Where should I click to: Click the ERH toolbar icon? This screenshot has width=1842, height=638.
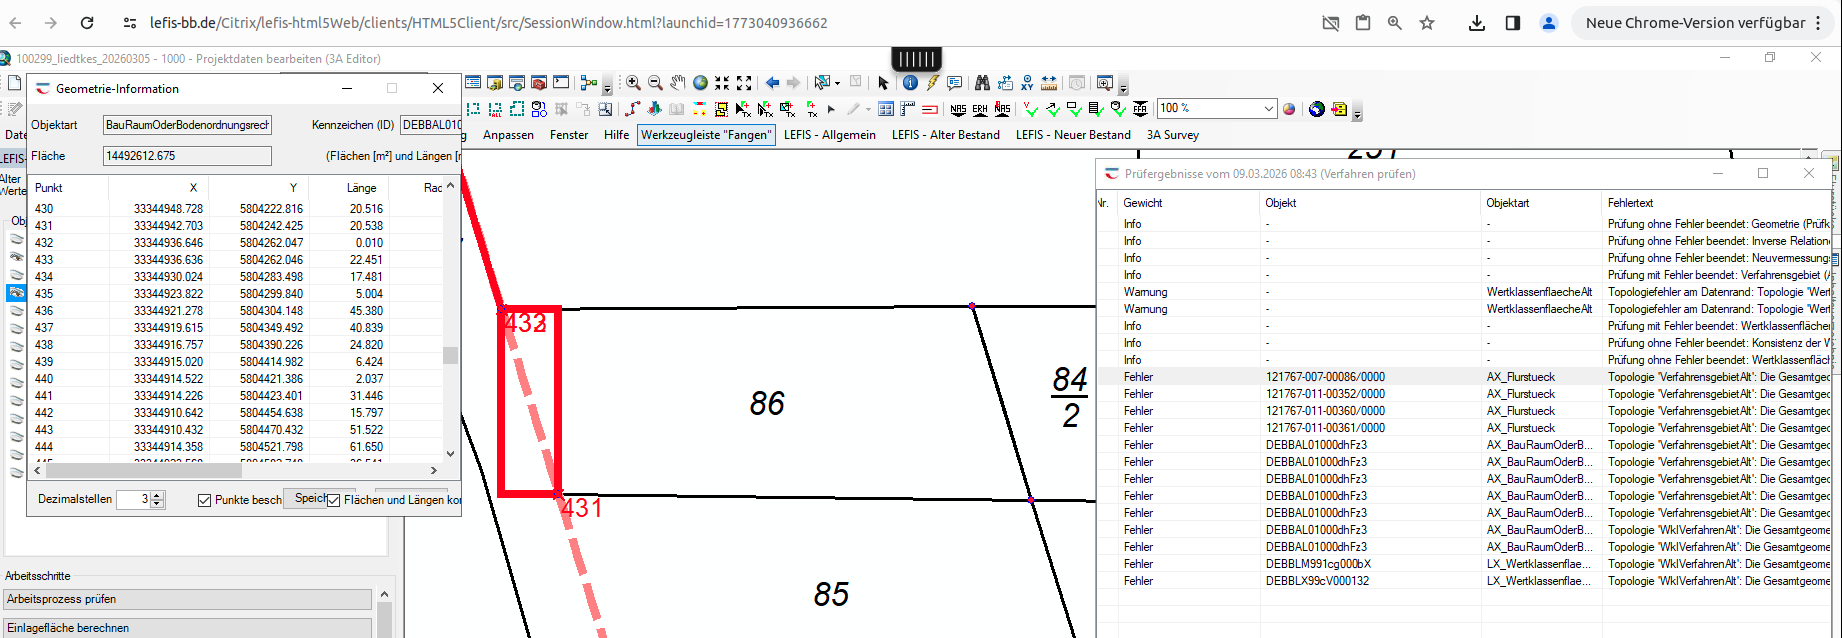pyautogui.click(x=980, y=109)
